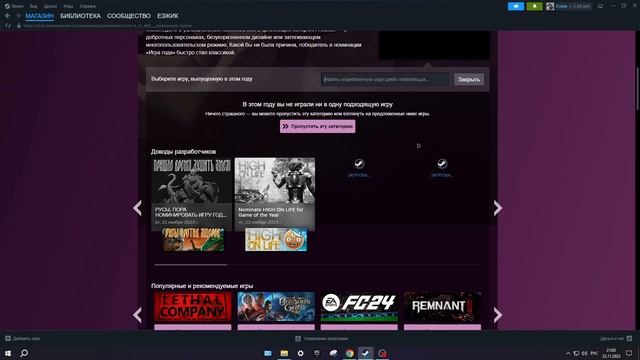Viewport: 640px width, 360px height.
Task: Click the Baldur's Gate 3 game tile
Action: point(276,307)
